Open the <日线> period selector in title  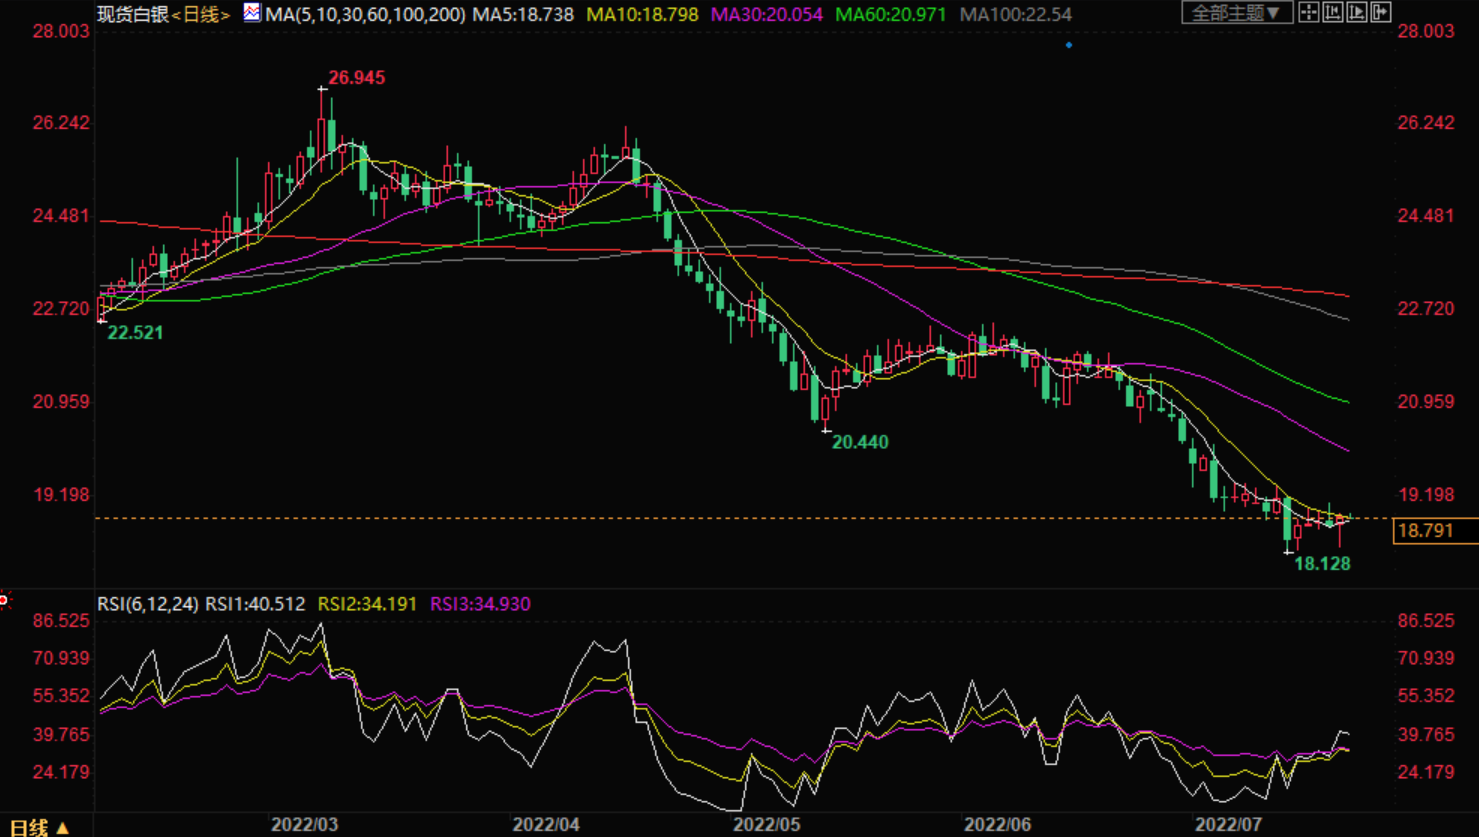[x=201, y=14]
